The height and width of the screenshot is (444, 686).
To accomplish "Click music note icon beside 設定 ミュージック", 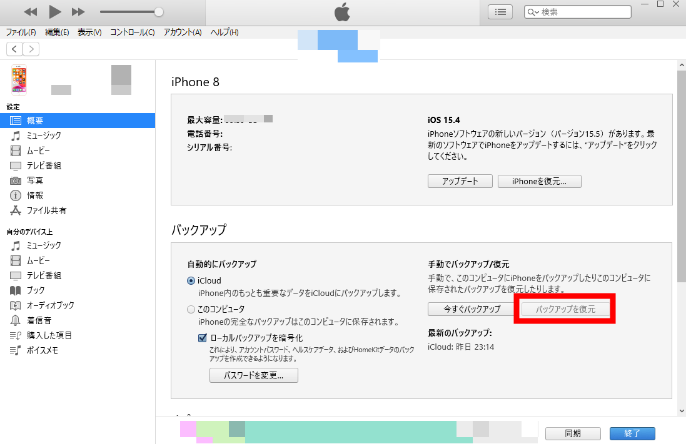I will [x=15, y=135].
